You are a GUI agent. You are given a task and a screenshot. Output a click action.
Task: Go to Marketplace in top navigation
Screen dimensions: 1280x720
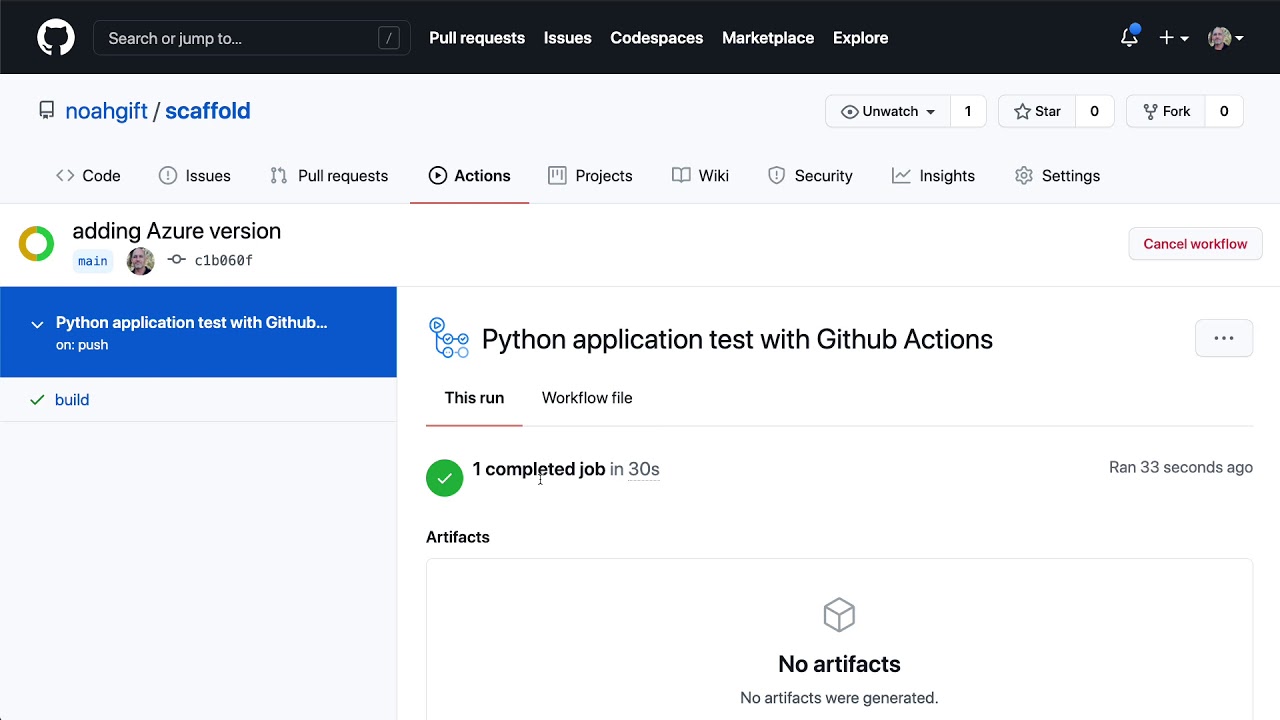(768, 38)
